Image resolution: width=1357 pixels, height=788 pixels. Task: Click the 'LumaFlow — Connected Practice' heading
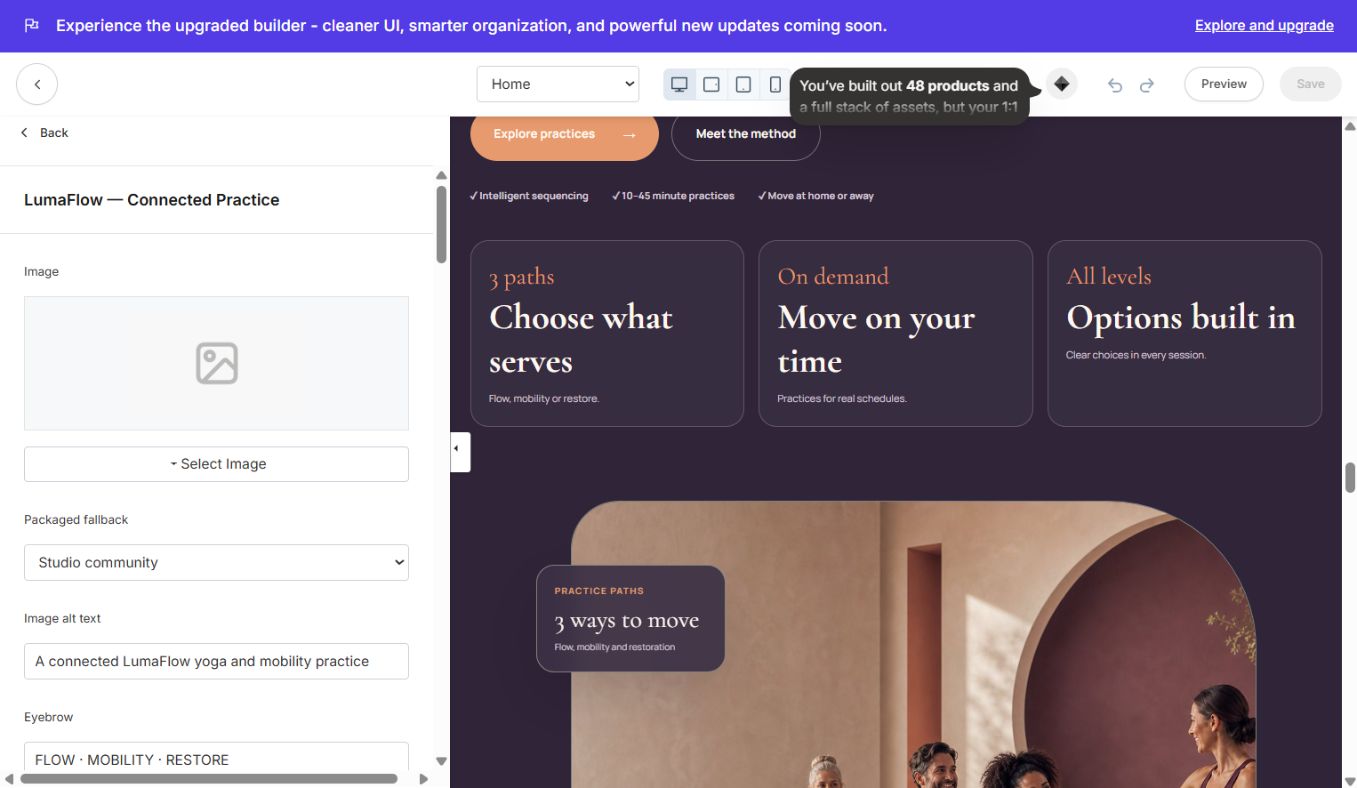click(x=152, y=200)
